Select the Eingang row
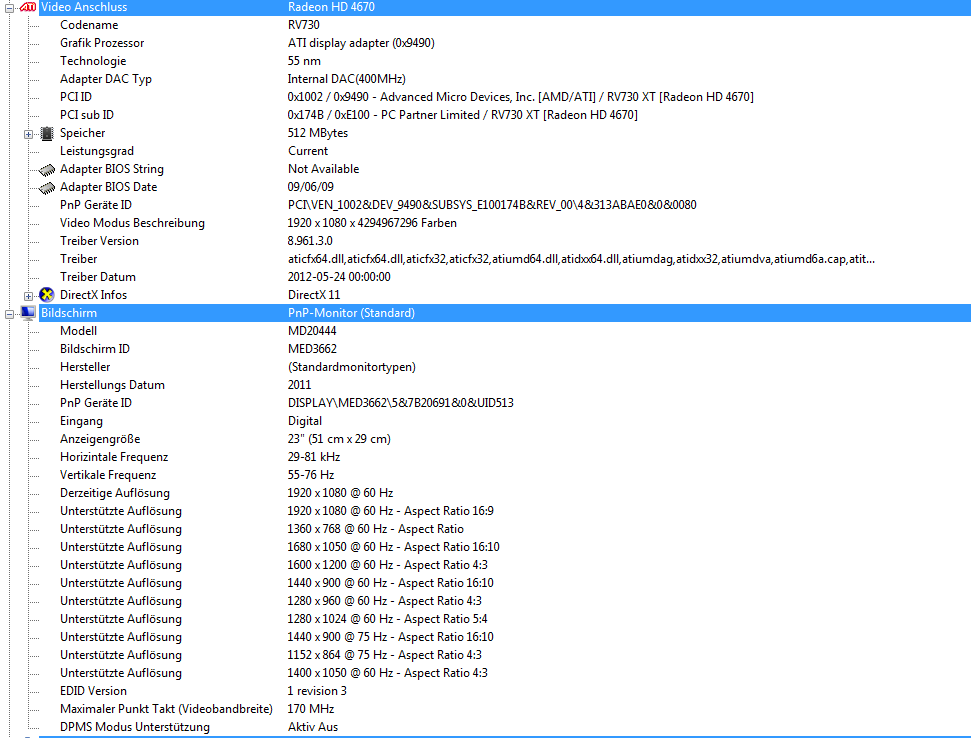This screenshot has height=738, width=971. pyautogui.click(x=505, y=421)
